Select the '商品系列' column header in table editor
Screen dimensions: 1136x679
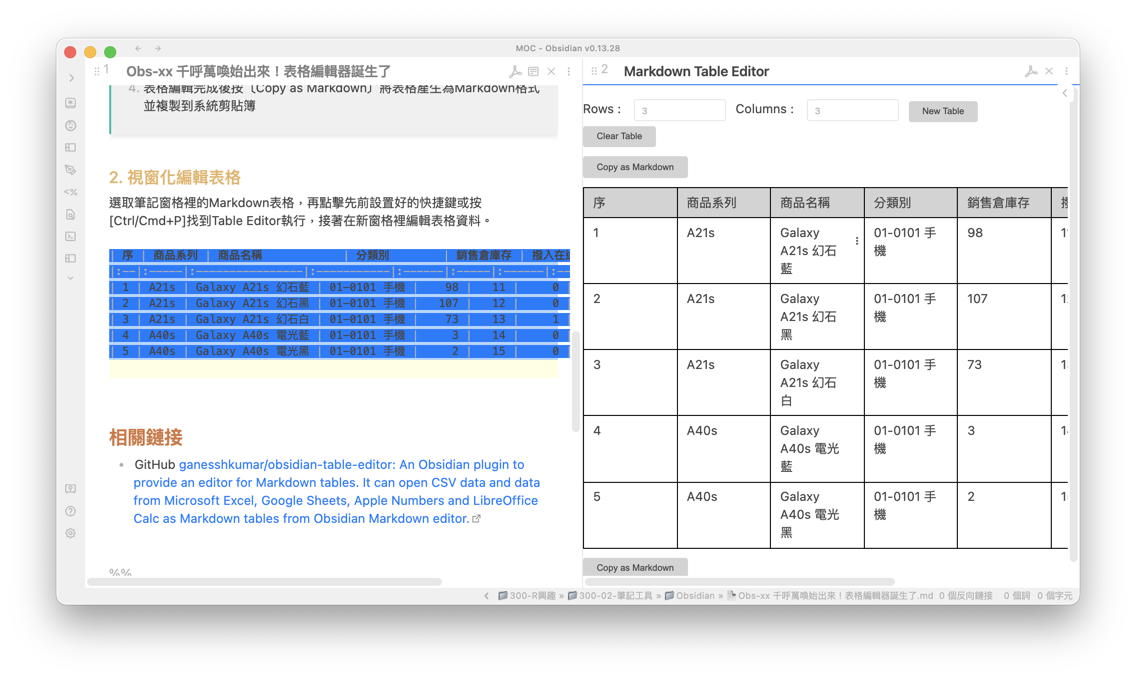click(x=724, y=203)
